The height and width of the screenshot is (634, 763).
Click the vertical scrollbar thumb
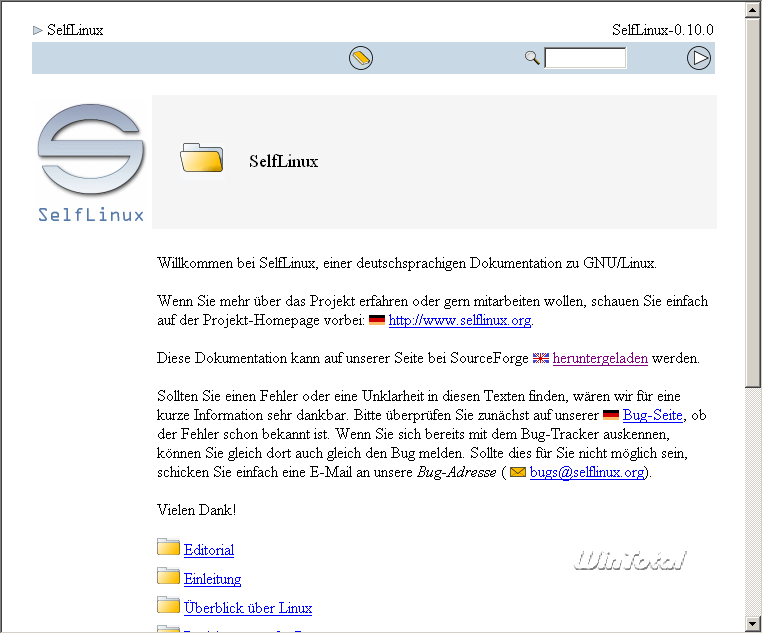(752, 203)
